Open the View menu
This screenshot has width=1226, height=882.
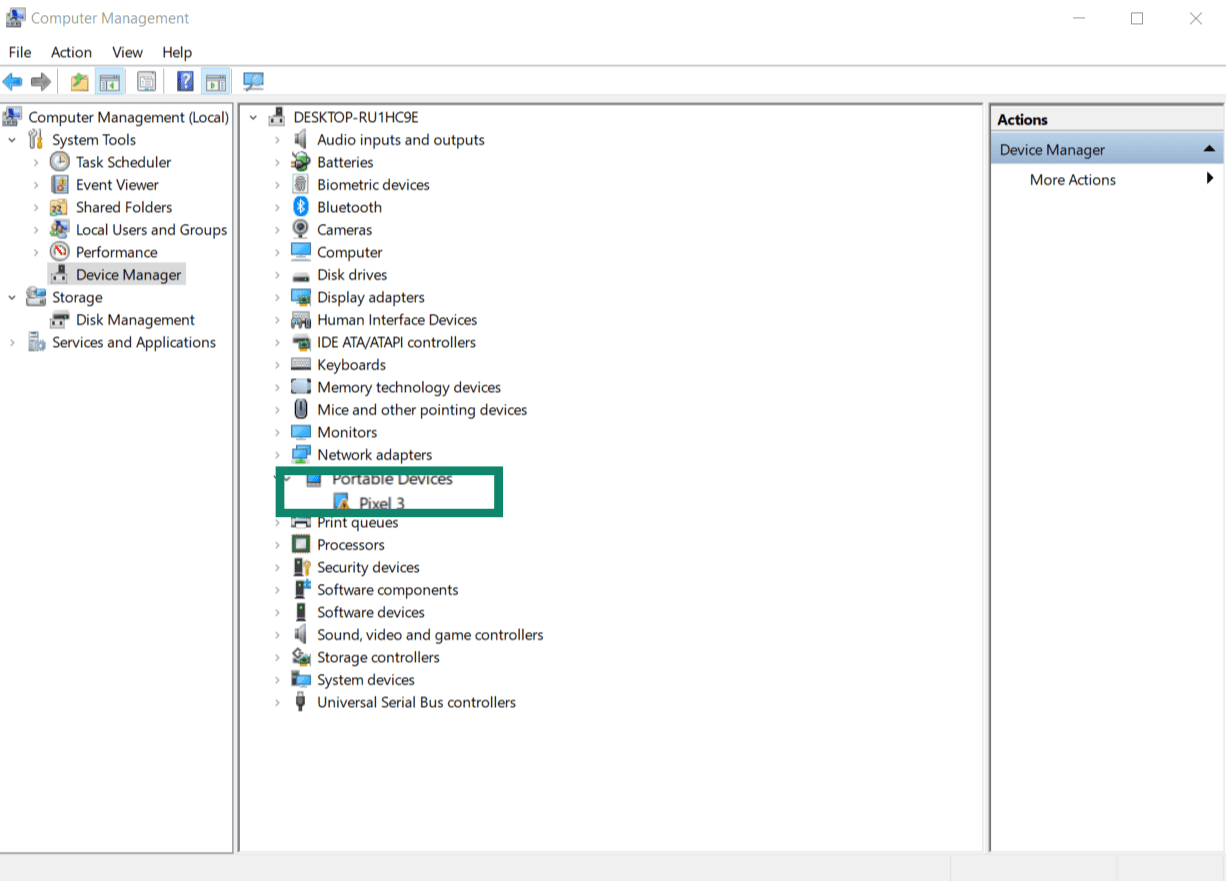[127, 52]
